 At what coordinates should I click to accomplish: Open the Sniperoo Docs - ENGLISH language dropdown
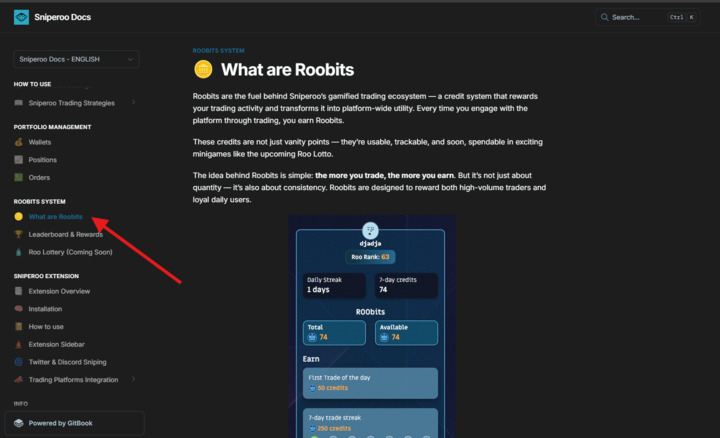click(76, 59)
